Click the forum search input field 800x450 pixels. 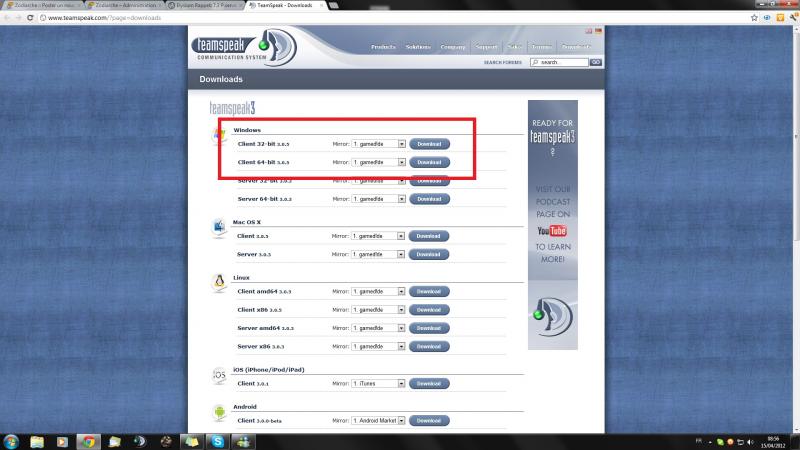click(x=559, y=62)
